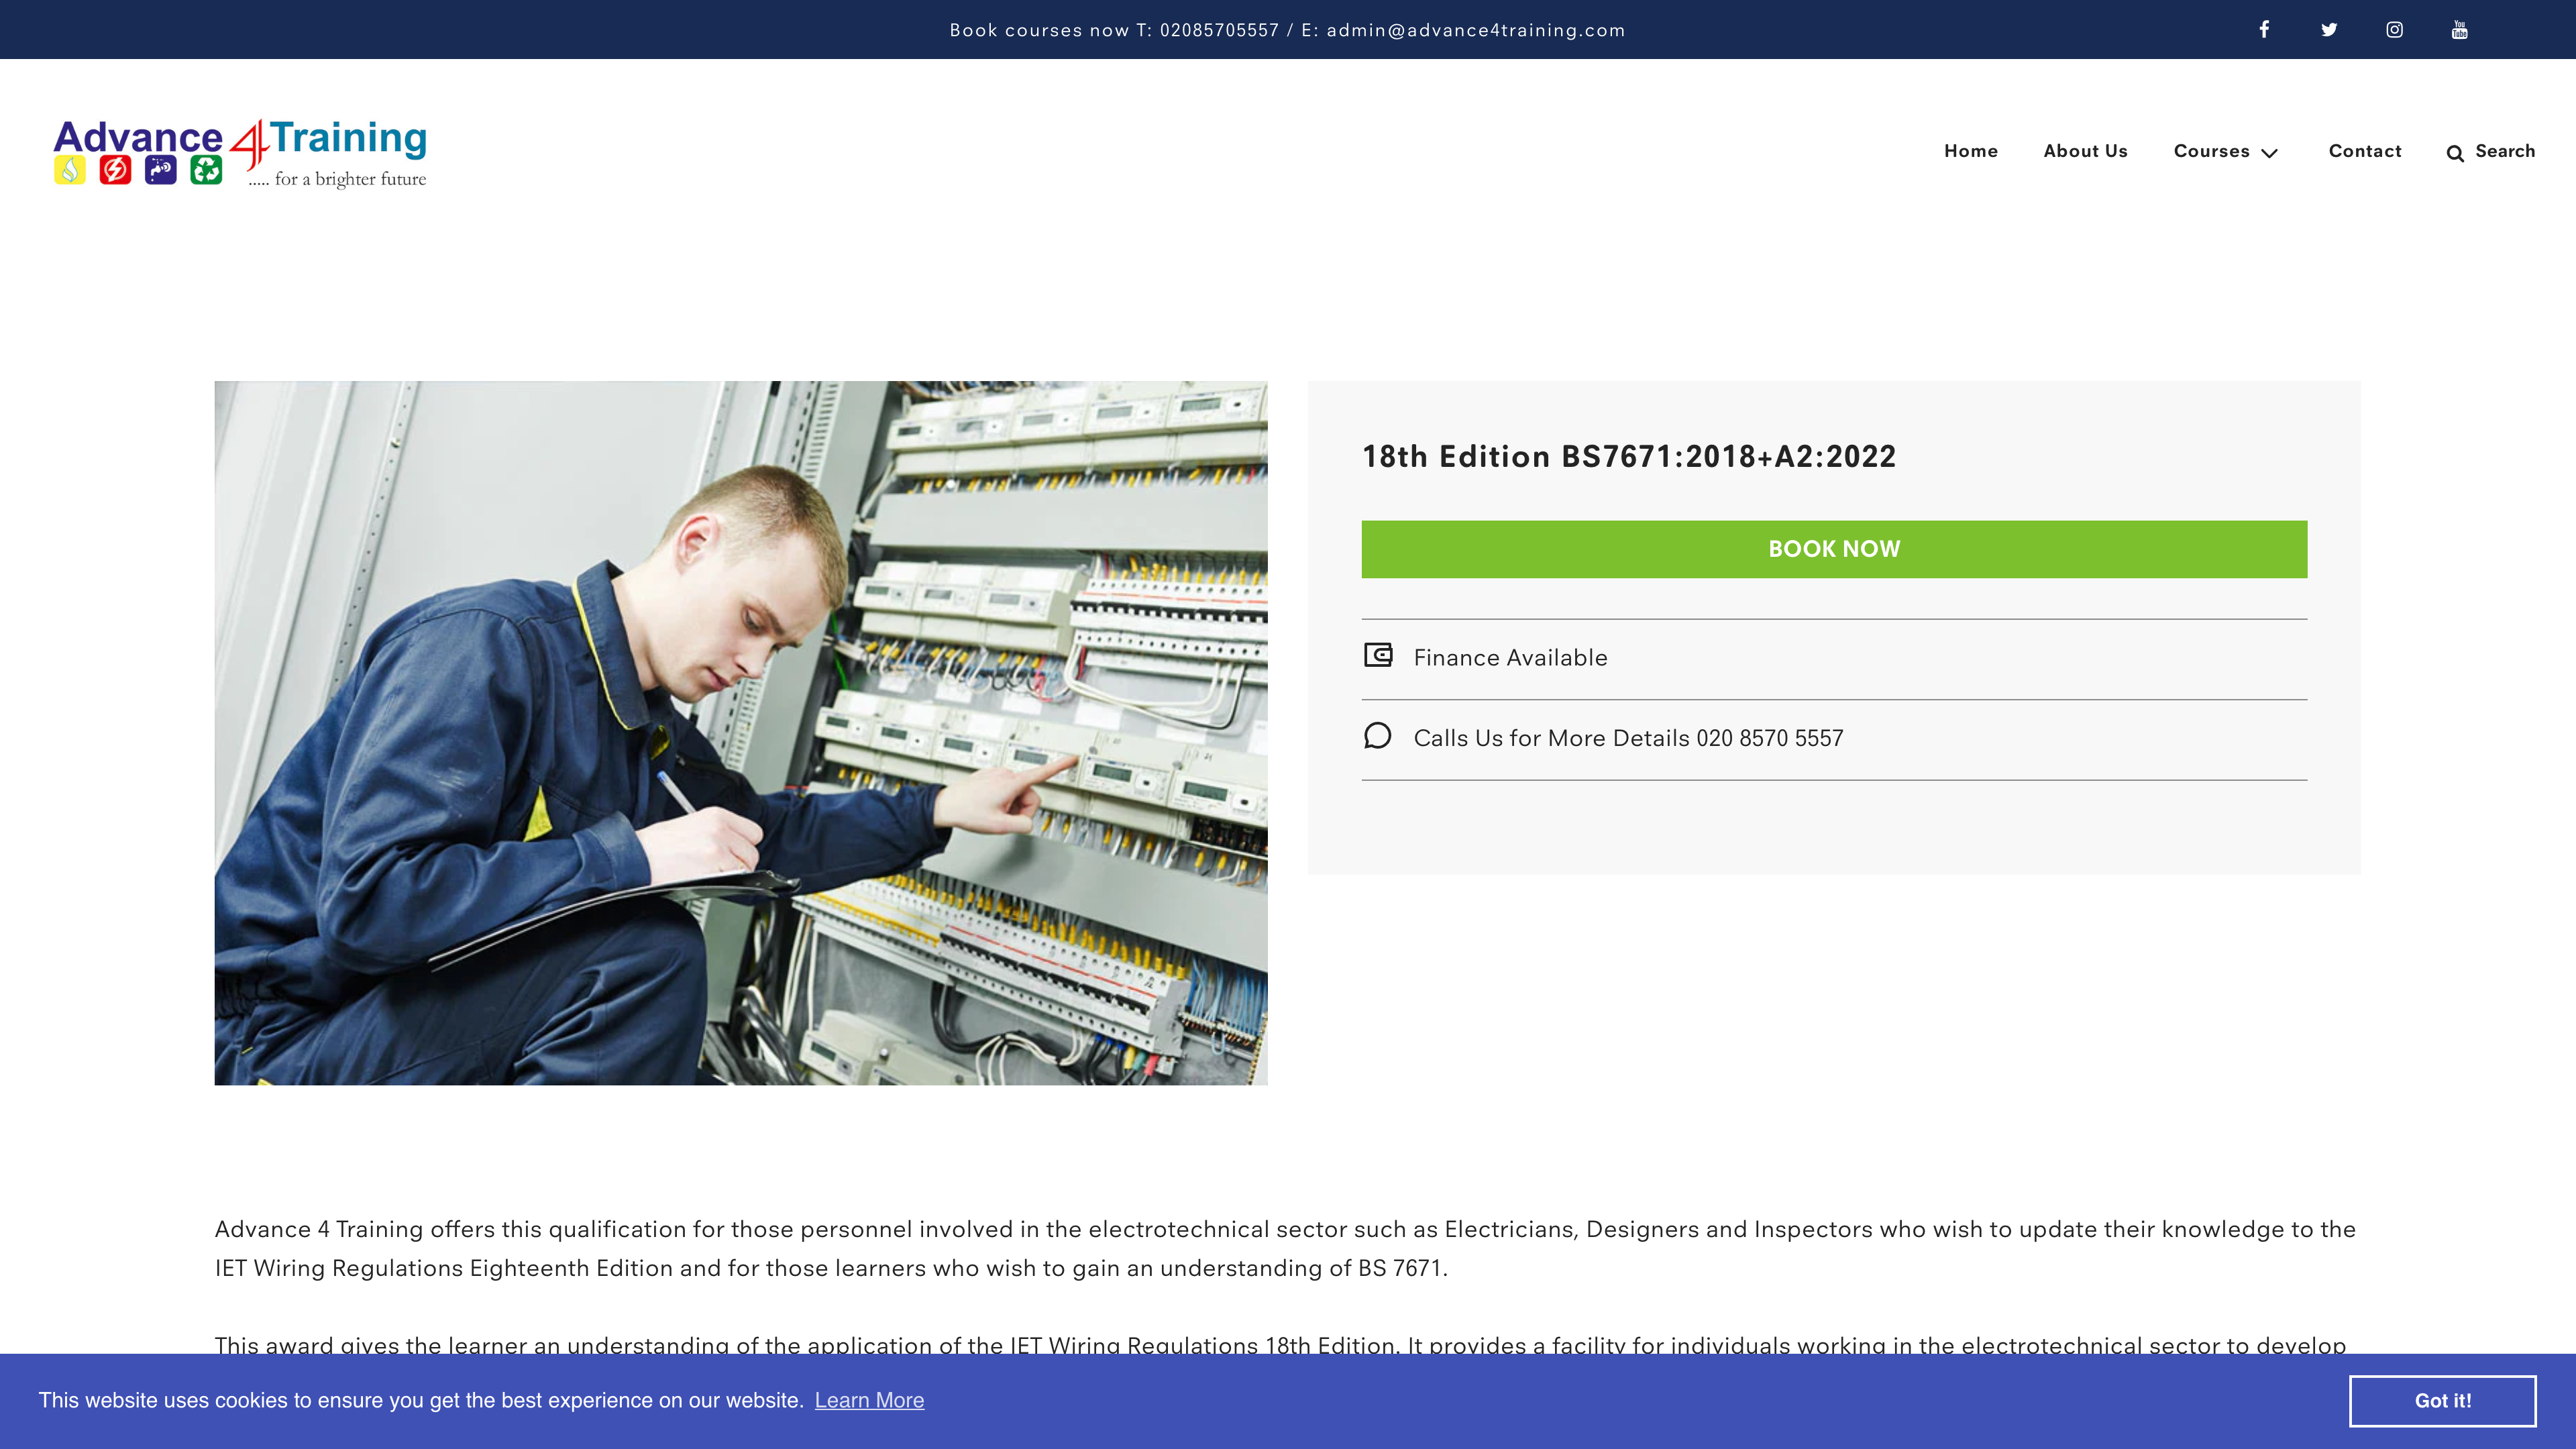Open the Learn More cookies link

(869, 1400)
